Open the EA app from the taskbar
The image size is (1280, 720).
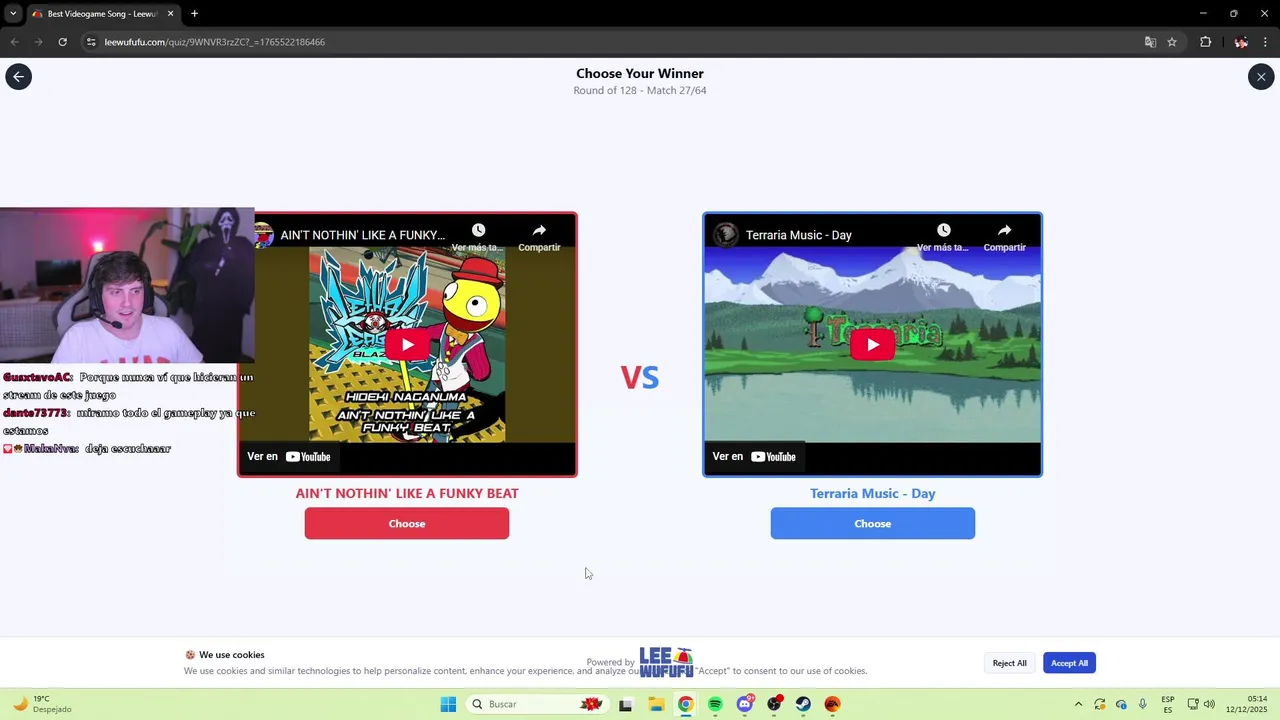(x=832, y=704)
